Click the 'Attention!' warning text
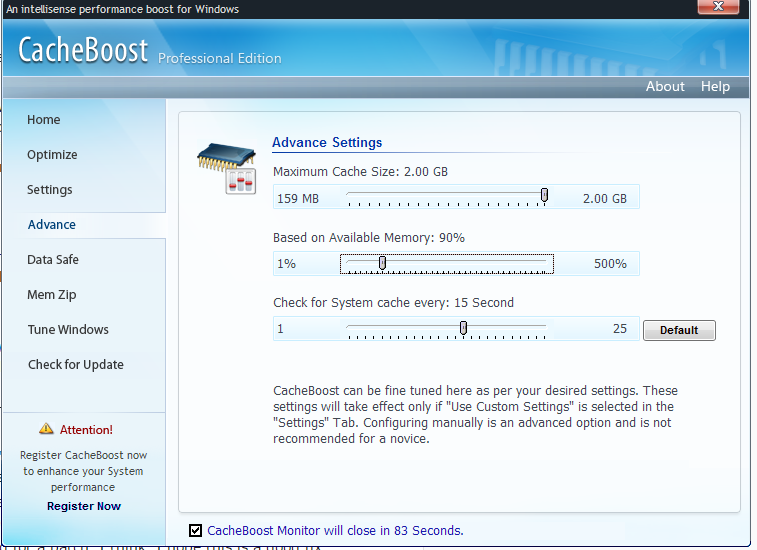The height and width of the screenshot is (550, 757). [x=86, y=430]
